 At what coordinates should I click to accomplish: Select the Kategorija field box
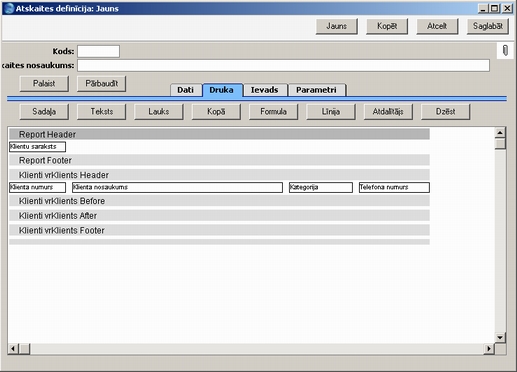click(321, 187)
